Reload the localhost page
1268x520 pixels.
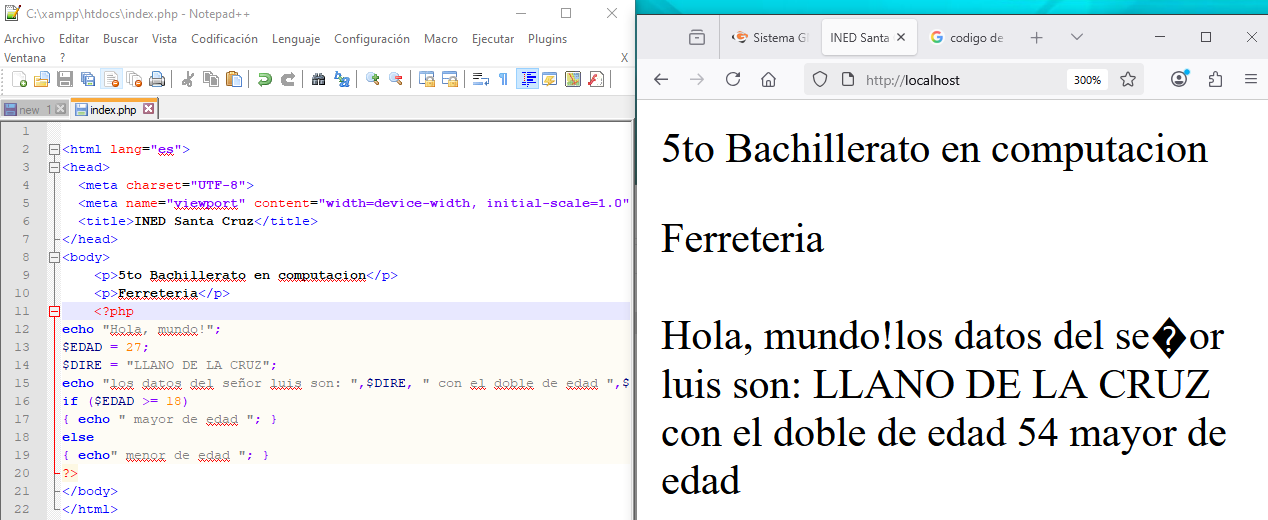click(x=732, y=79)
